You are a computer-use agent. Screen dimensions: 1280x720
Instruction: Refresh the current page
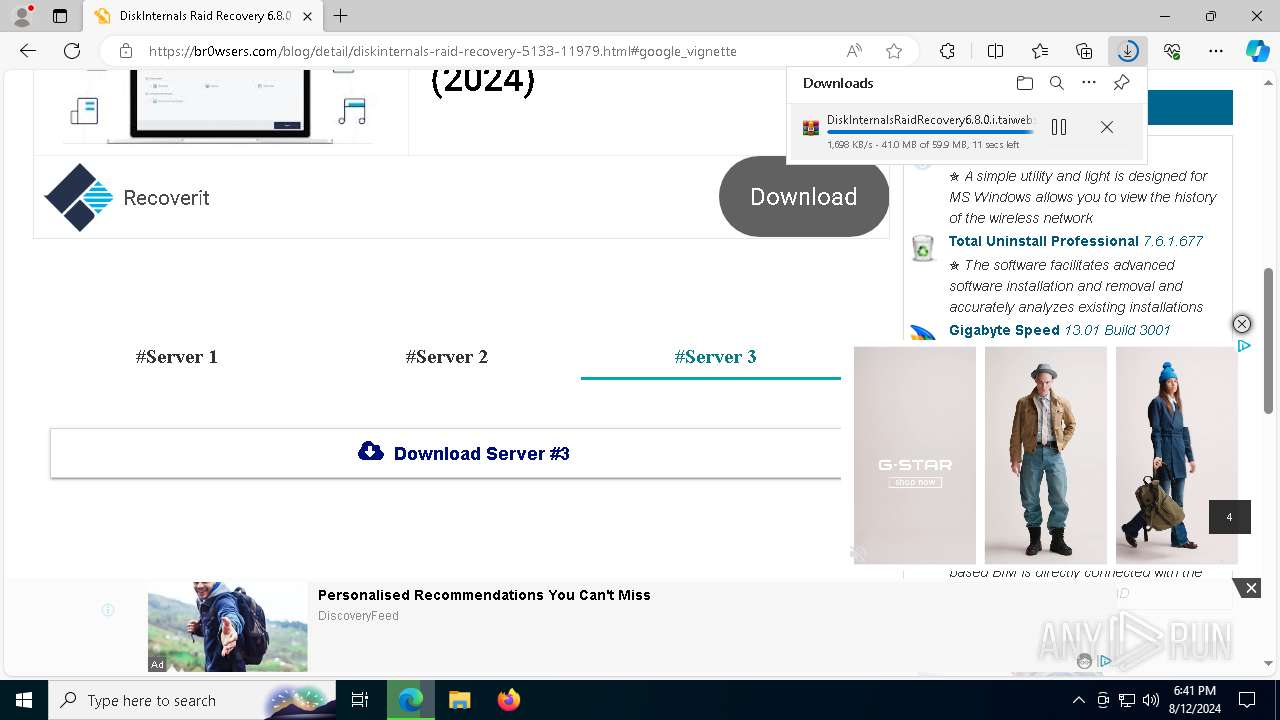pos(72,51)
